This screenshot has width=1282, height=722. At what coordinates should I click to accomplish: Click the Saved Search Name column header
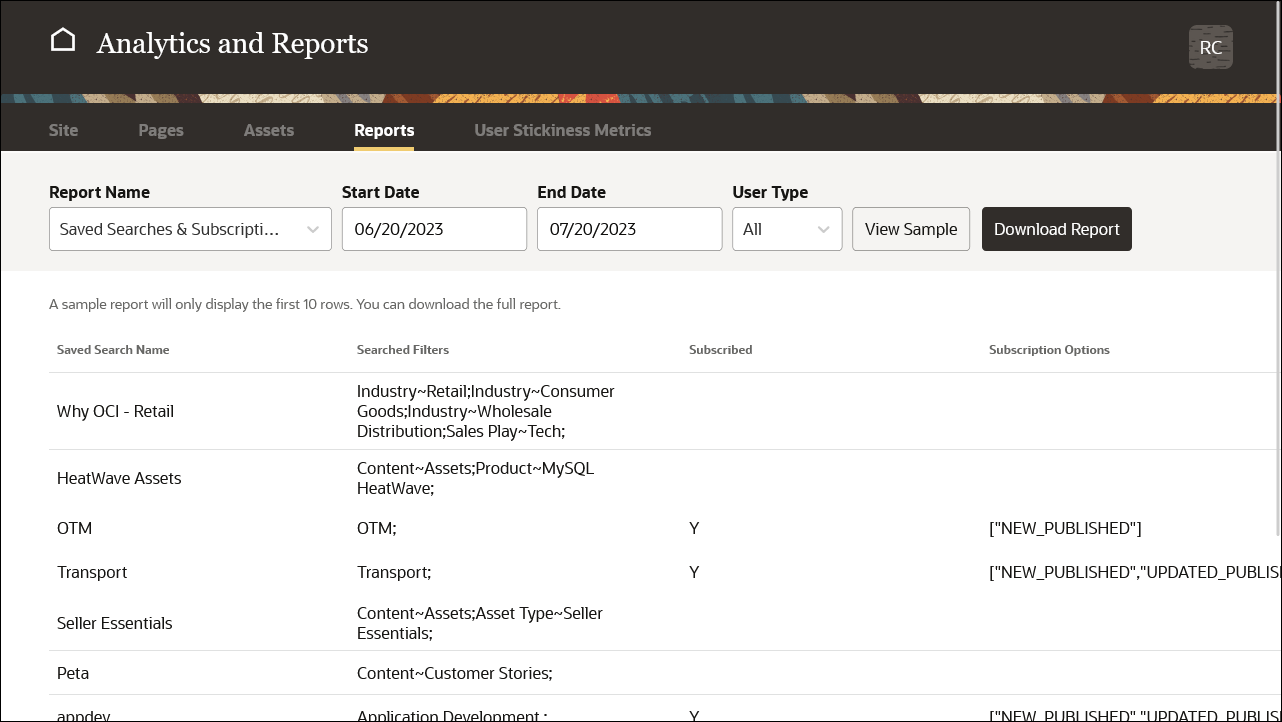pyautogui.click(x=113, y=350)
